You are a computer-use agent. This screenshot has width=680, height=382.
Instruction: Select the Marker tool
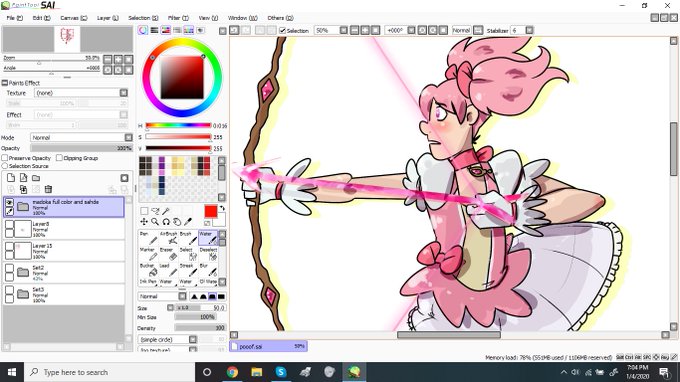(x=148, y=254)
